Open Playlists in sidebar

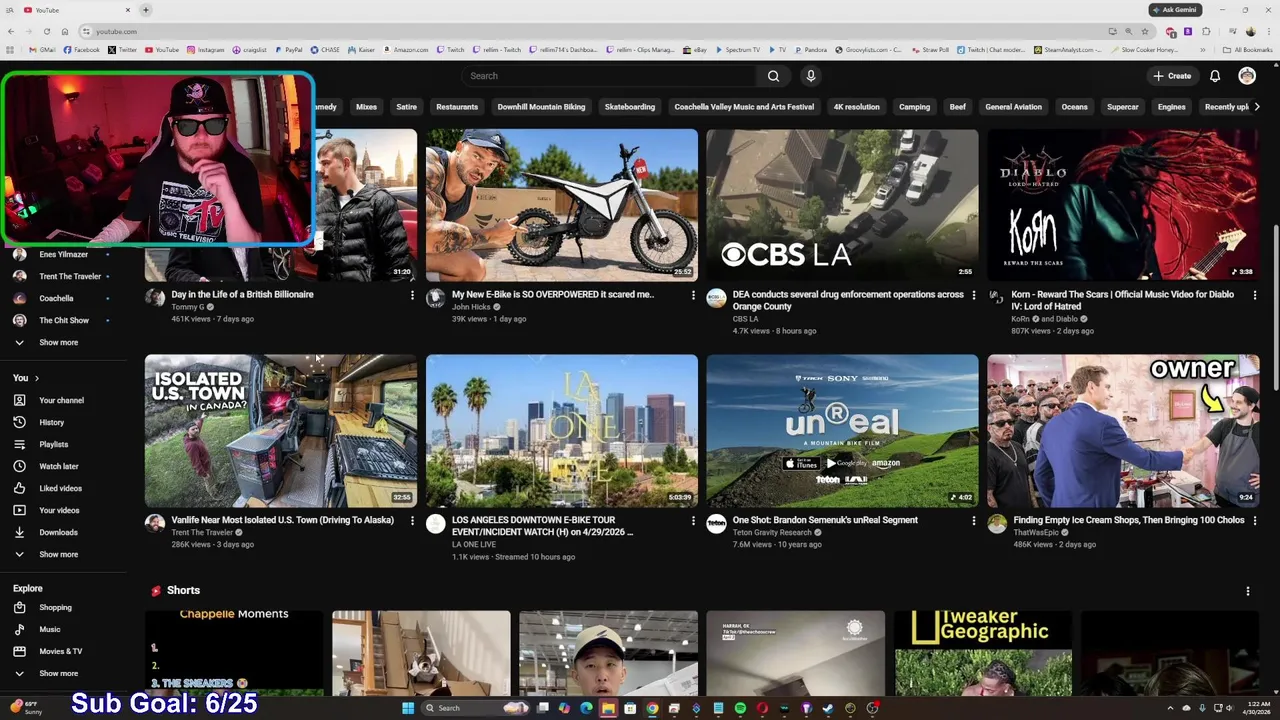54,444
